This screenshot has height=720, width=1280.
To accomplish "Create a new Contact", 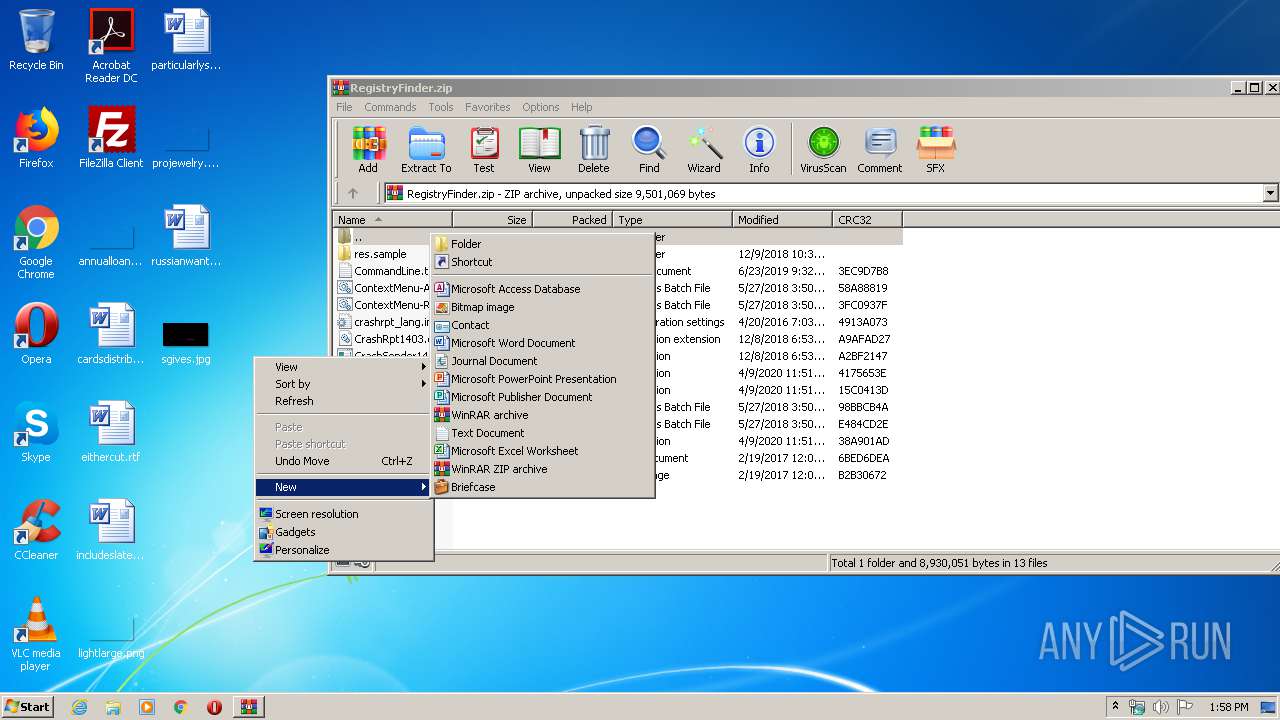I will point(542,325).
